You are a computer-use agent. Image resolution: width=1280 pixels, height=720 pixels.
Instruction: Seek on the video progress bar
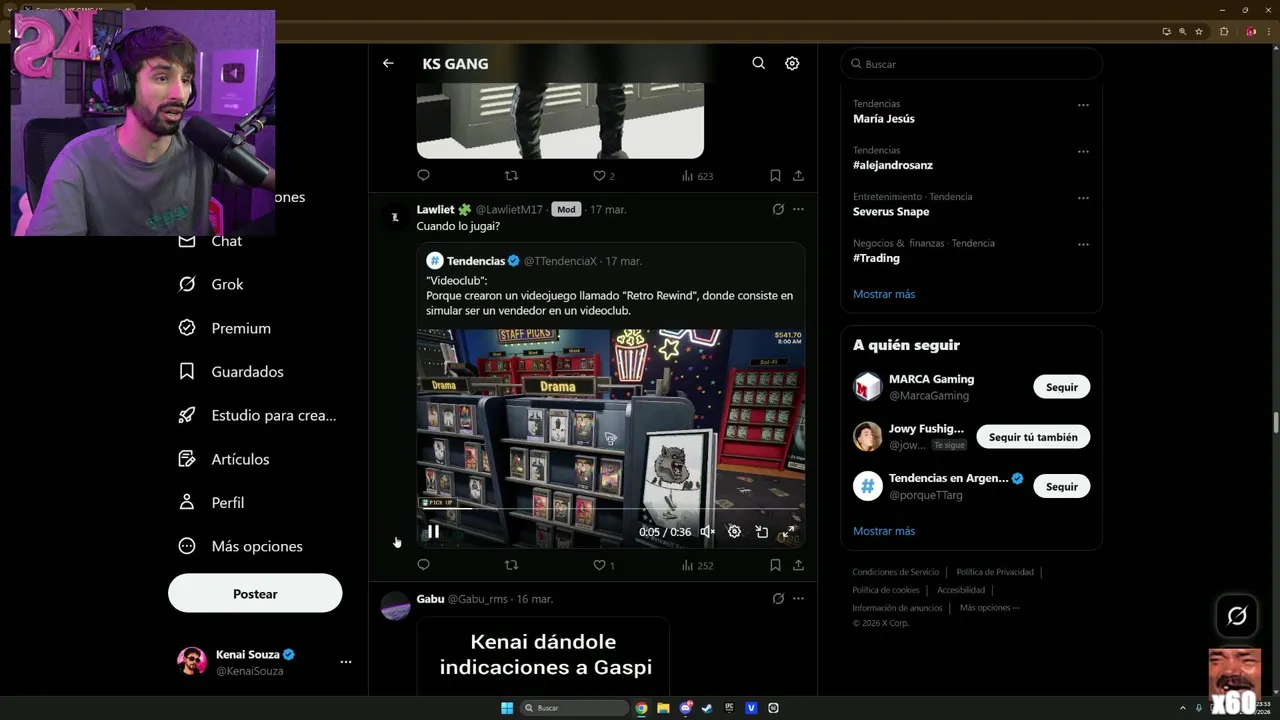point(611,509)
